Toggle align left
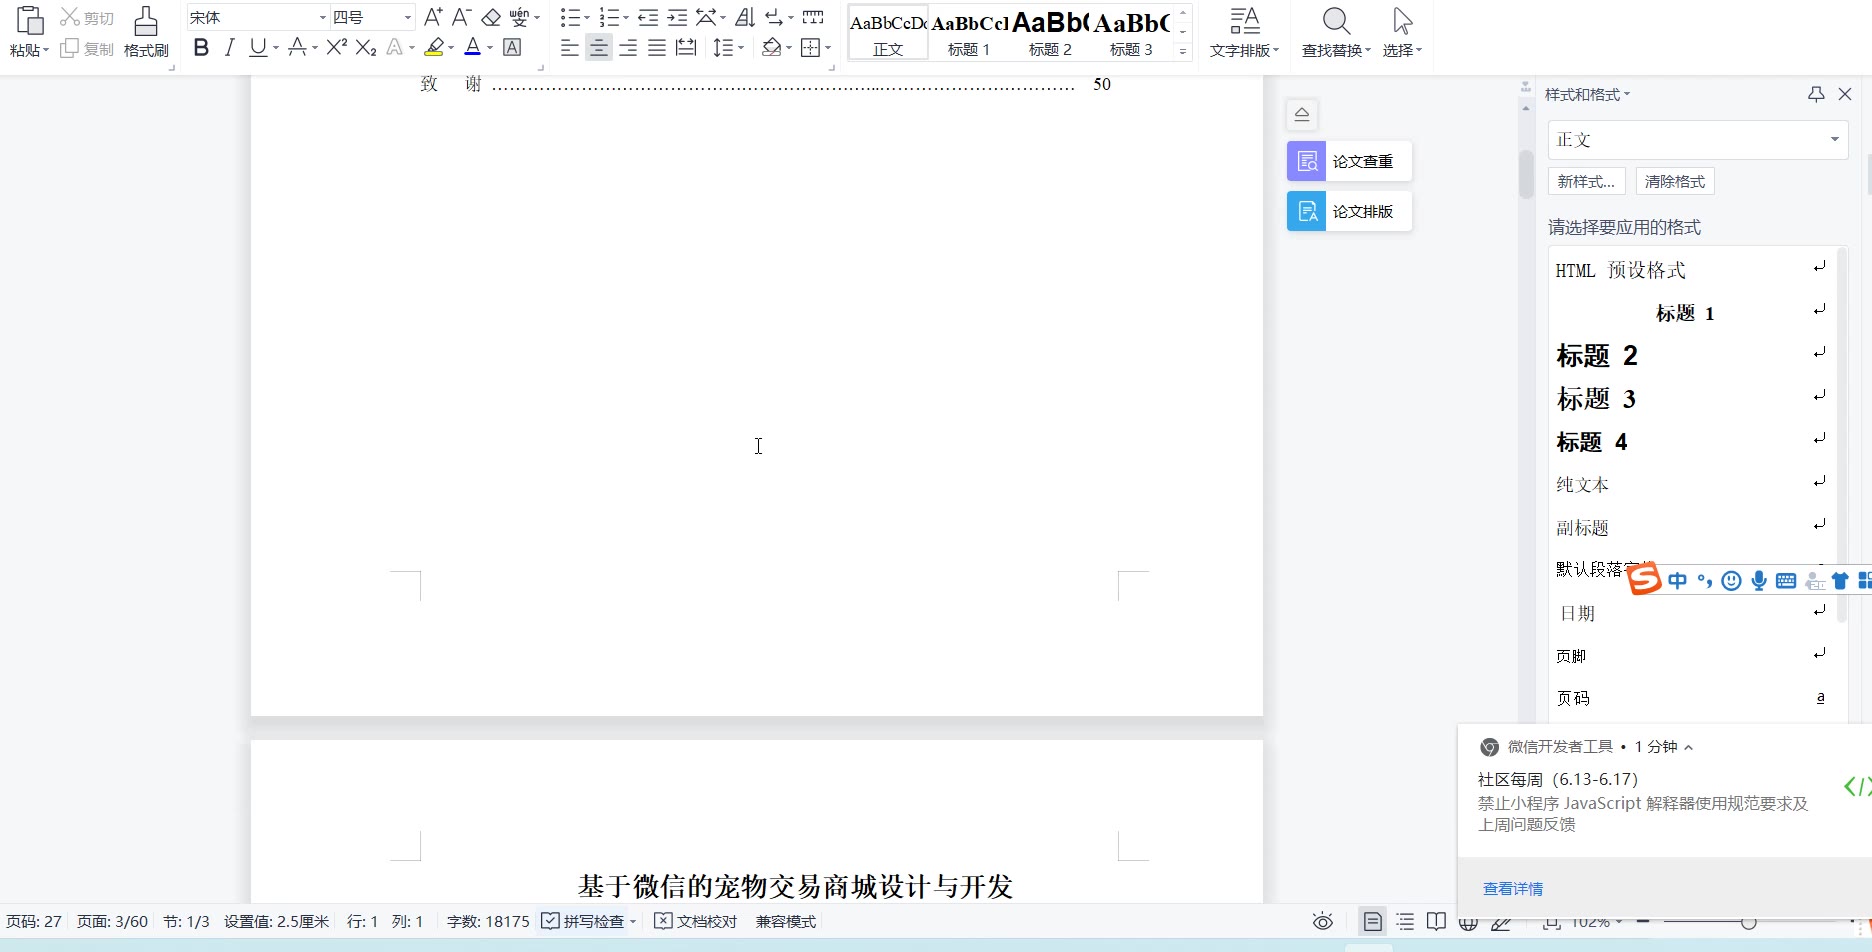The height and width of the screenshot is (952, 1872). coord(570,47)
